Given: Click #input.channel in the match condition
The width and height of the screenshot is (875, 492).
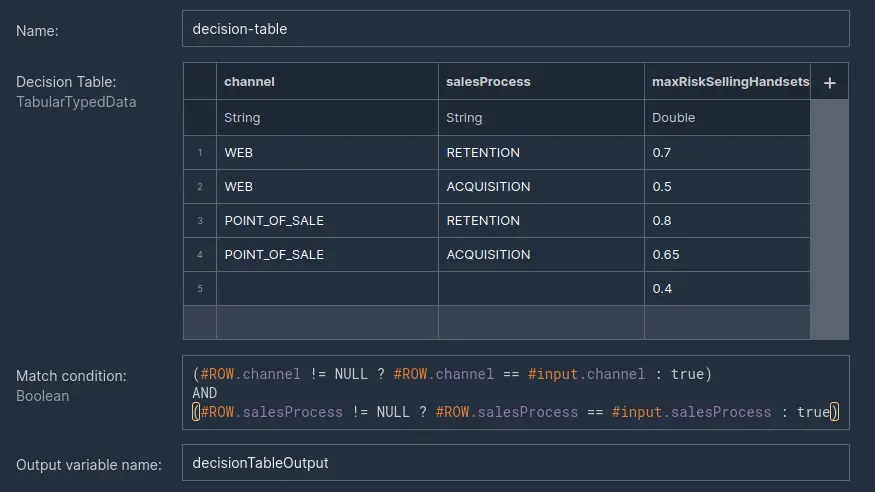Looking at the screenshot, I should pos(586,374).
